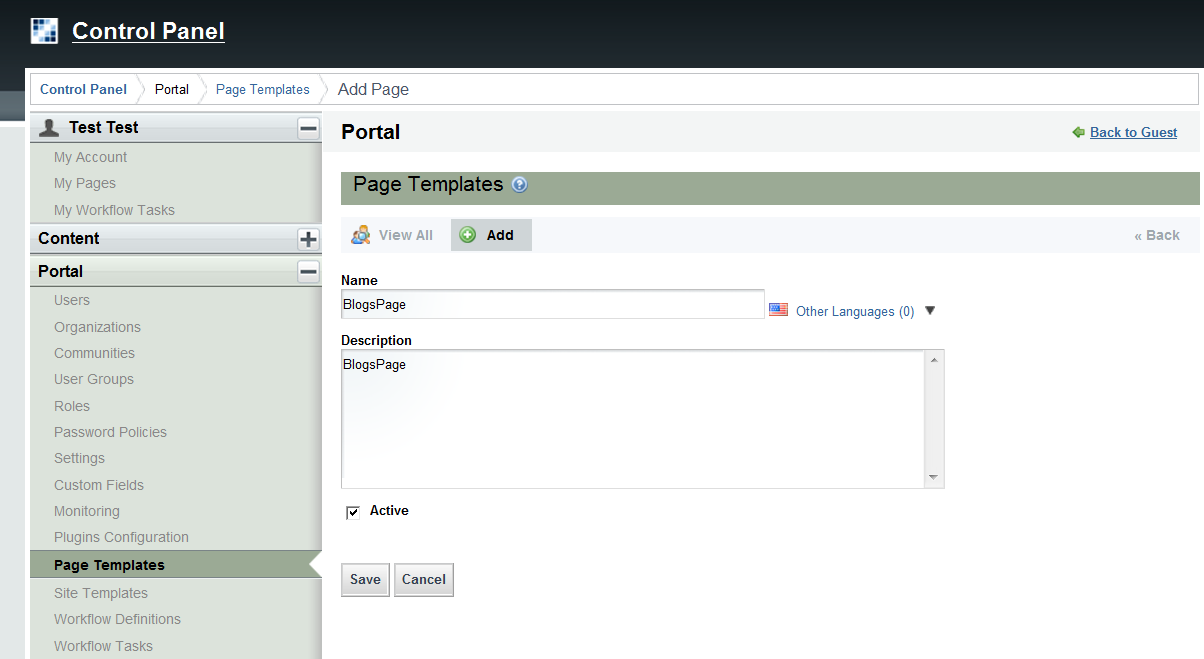Uncheck the Active checkbox
Image resolution: width=1204 pixels, height=659 pixels.
tap(353, 512)
